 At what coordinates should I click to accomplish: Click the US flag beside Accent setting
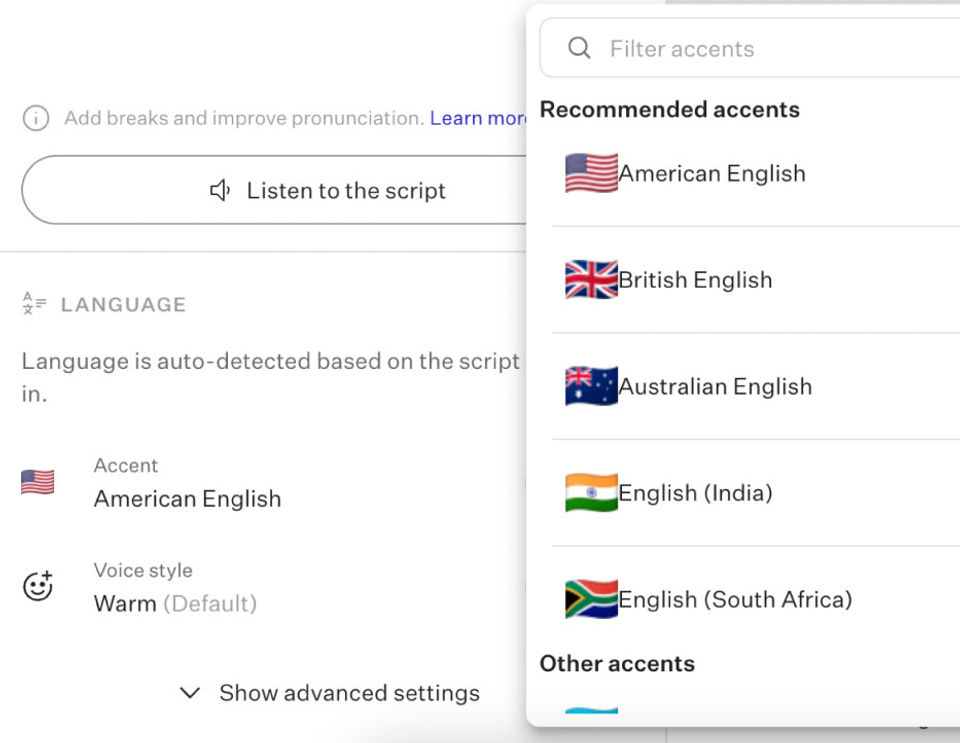[x=38, y=482]
